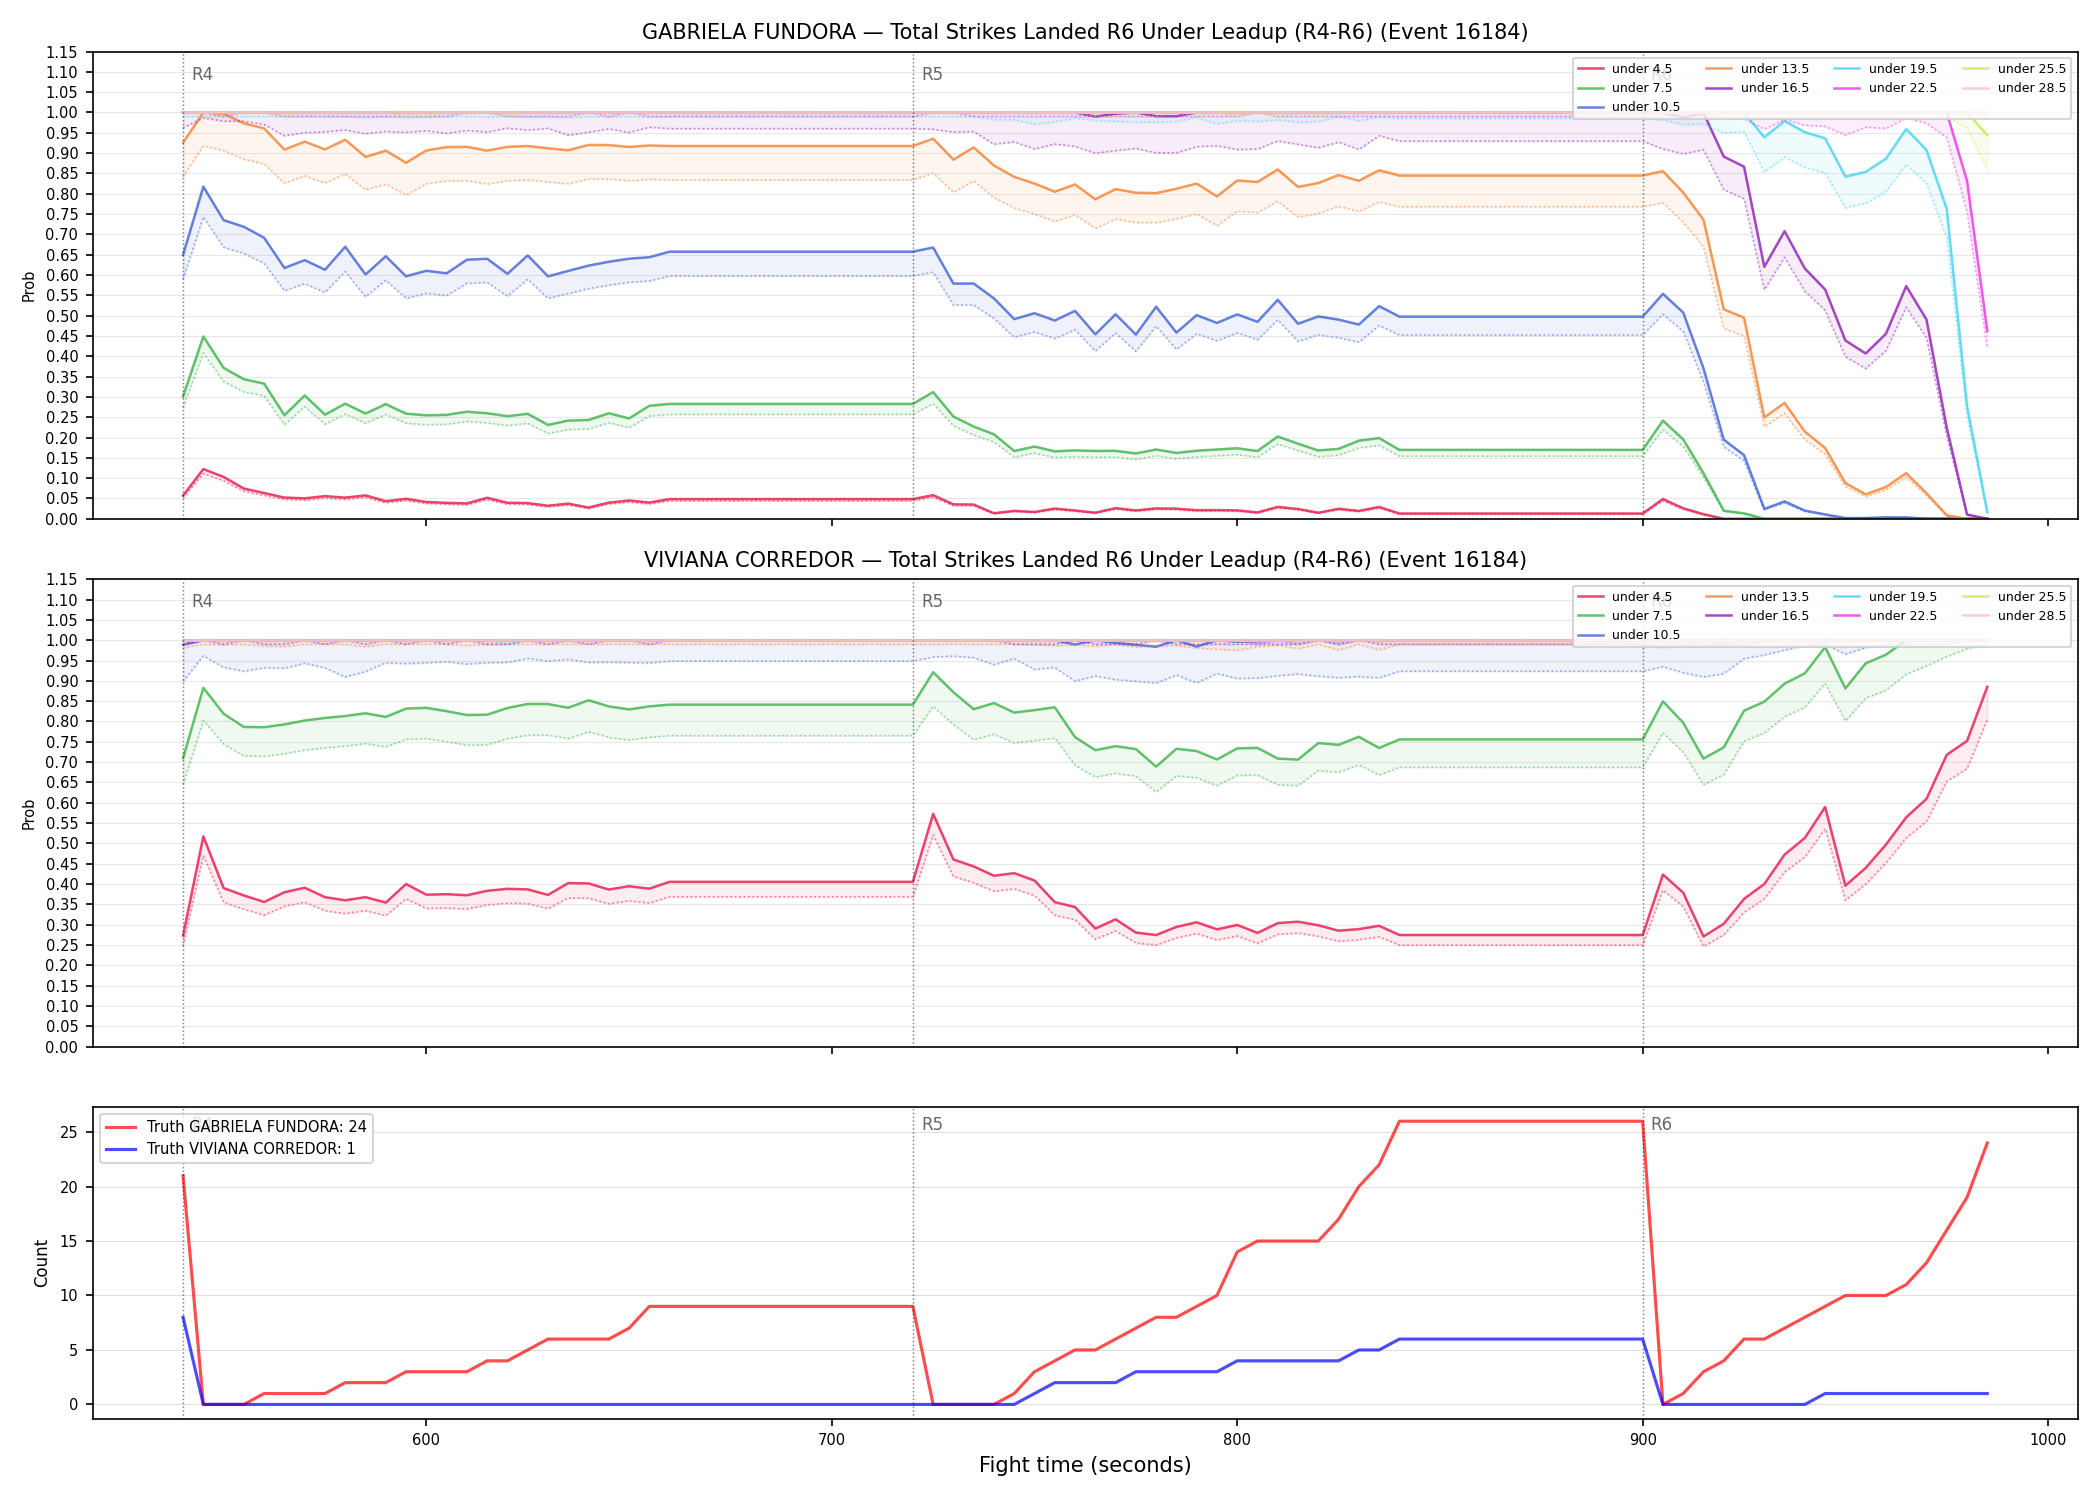Screen dimensions: 2100x1500
Task: Pick 'under 13.5' in the Corredor chart legend
Action: pyautogui.click(x=1757, y=597)
